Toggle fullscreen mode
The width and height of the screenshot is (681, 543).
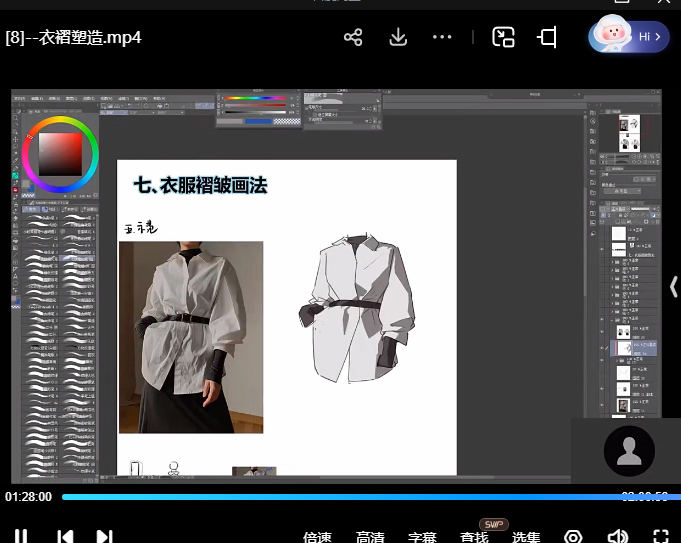[x=661, y=537]
